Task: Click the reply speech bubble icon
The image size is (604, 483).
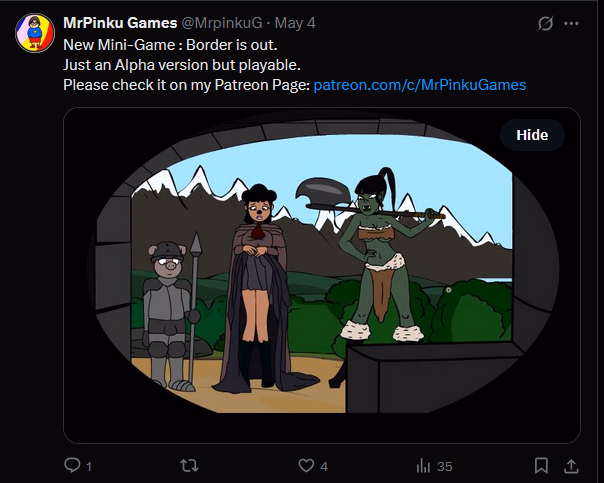Action: tap(72, 465)
